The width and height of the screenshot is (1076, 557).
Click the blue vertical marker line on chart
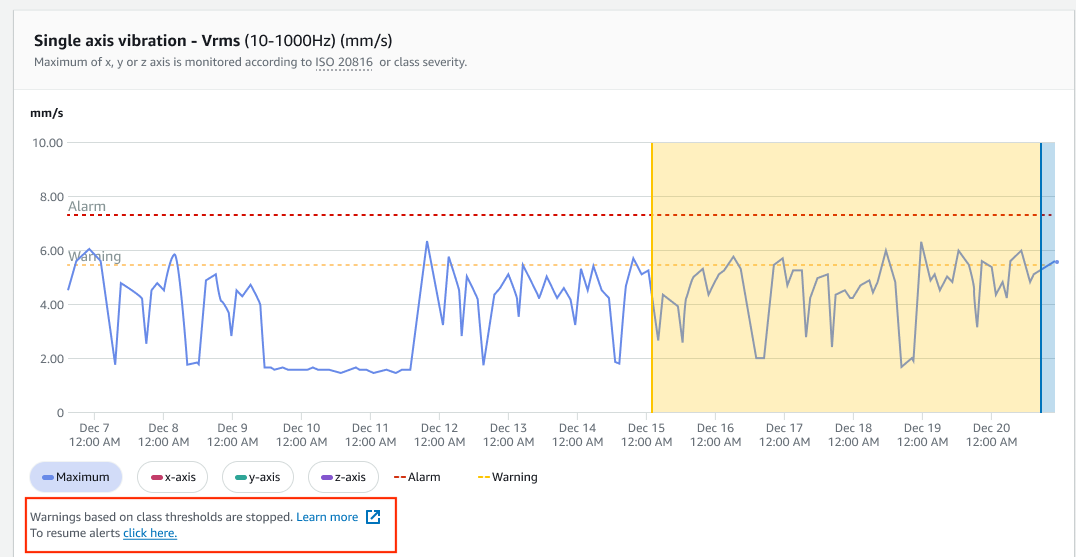pyautogui.click(x=1041, y=277)
